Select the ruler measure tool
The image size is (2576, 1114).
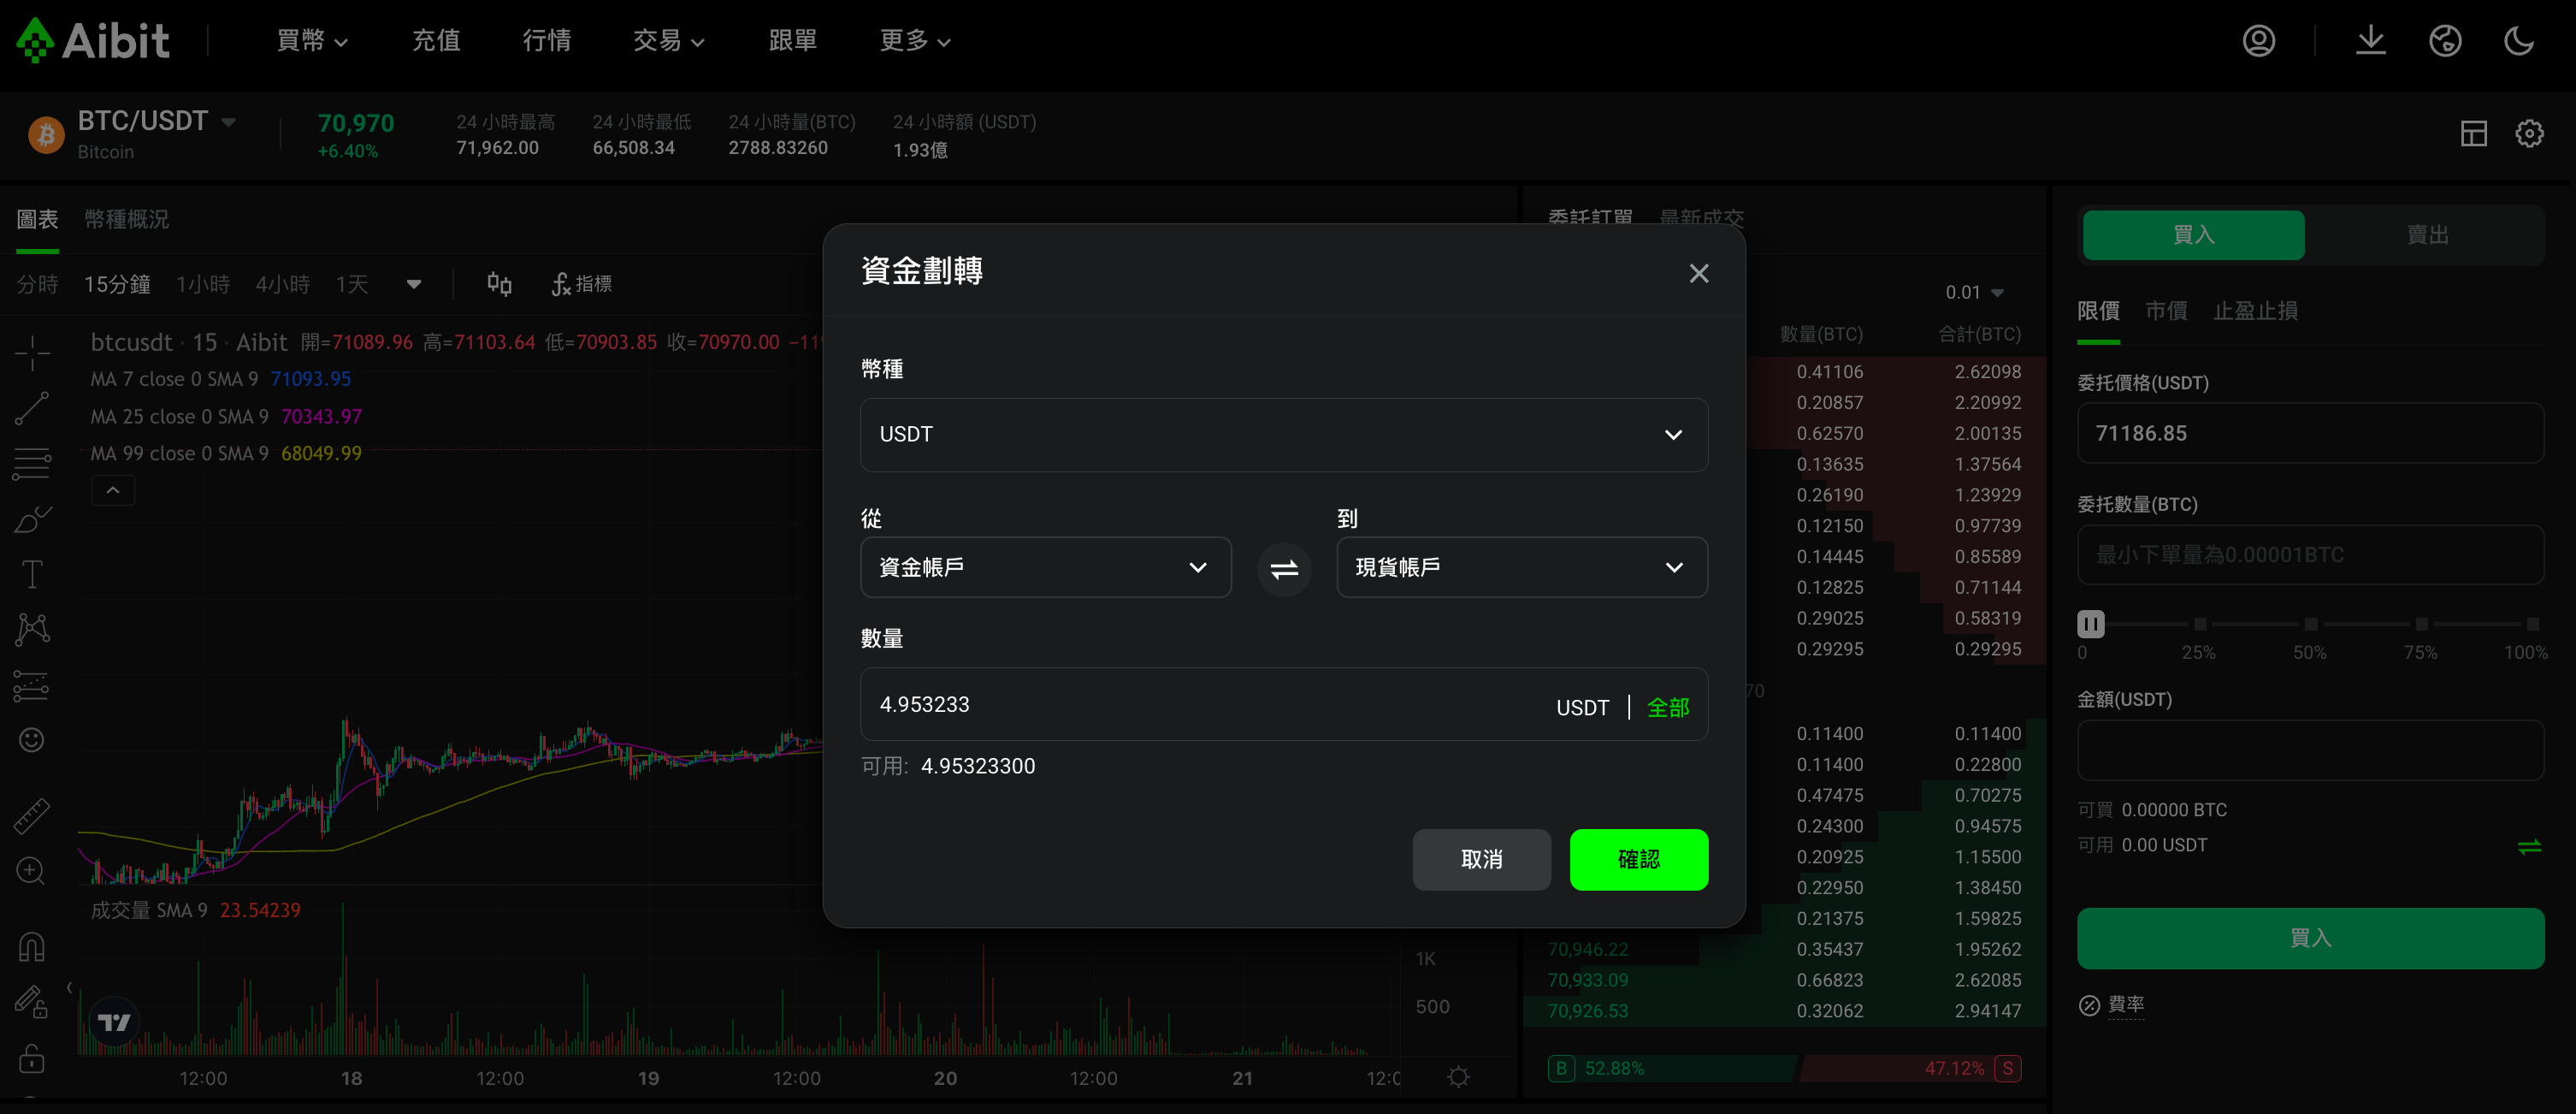32,815
